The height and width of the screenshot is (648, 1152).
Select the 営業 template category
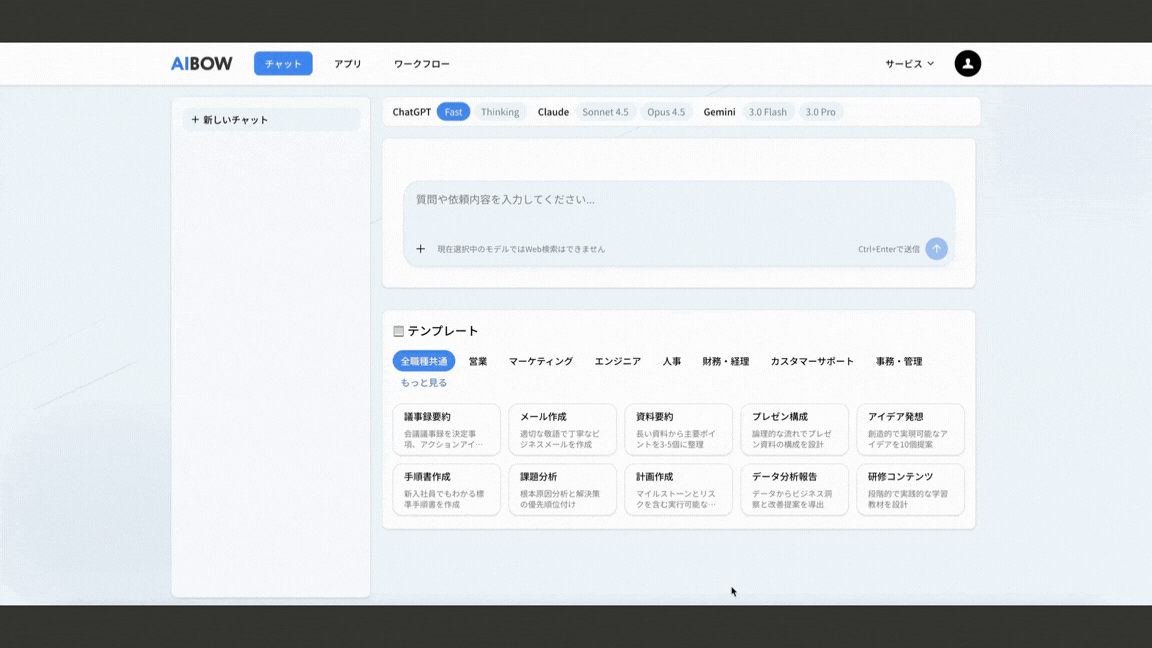point(478,361)
